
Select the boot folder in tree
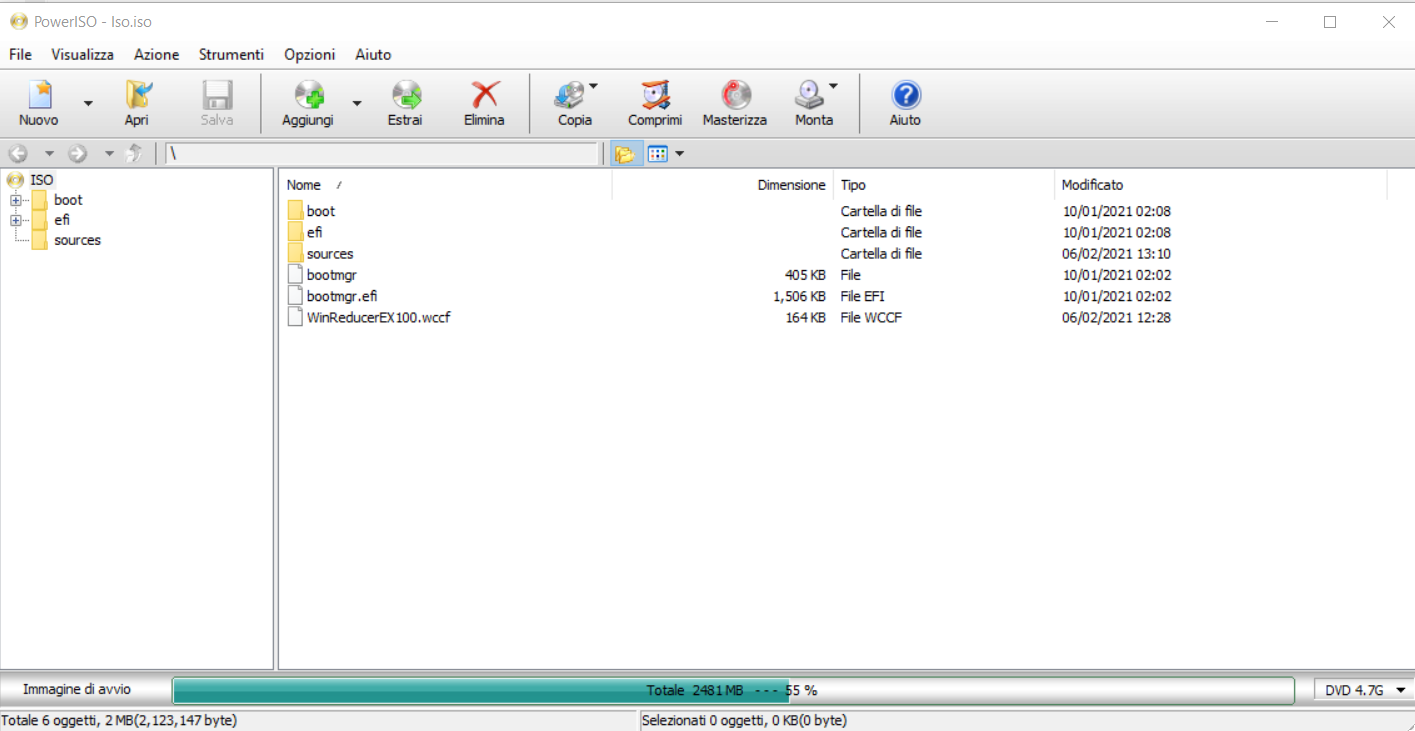(68, 200)
